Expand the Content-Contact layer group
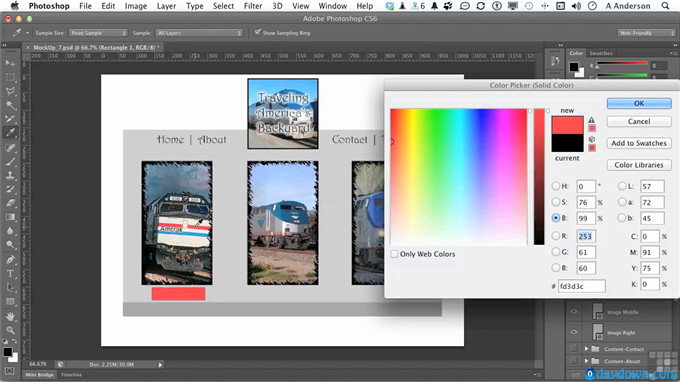The height and width of the screenshot is (382, 680). [x=586, y=349]
